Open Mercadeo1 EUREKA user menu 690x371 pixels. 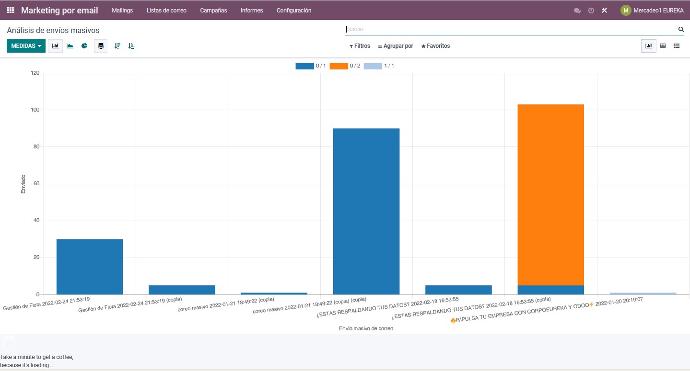click(x=652, y=10)
